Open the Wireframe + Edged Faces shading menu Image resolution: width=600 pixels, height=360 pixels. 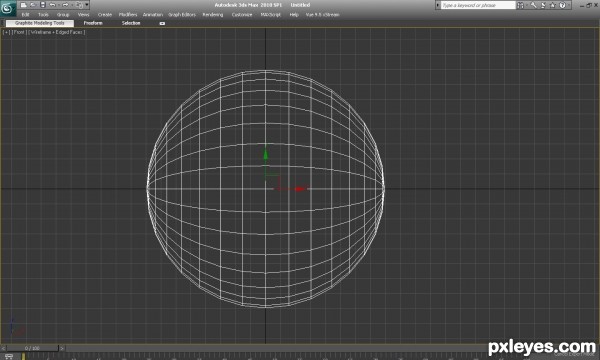coord(57,32)
